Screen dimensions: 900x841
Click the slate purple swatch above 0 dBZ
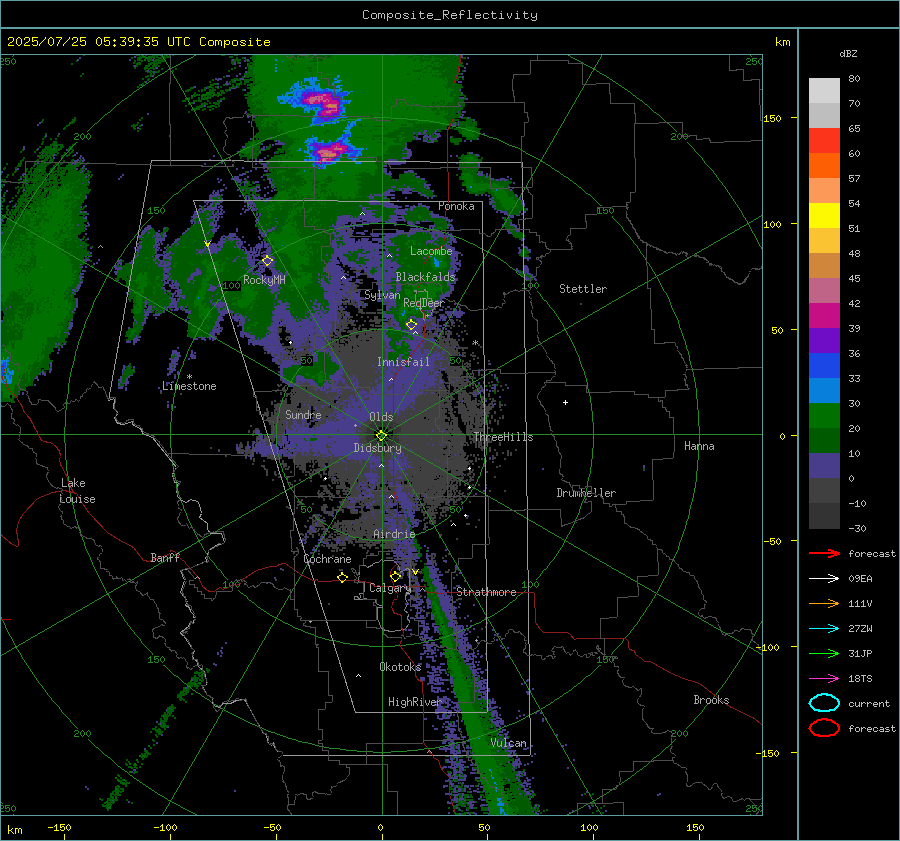(x=824, y=466)
